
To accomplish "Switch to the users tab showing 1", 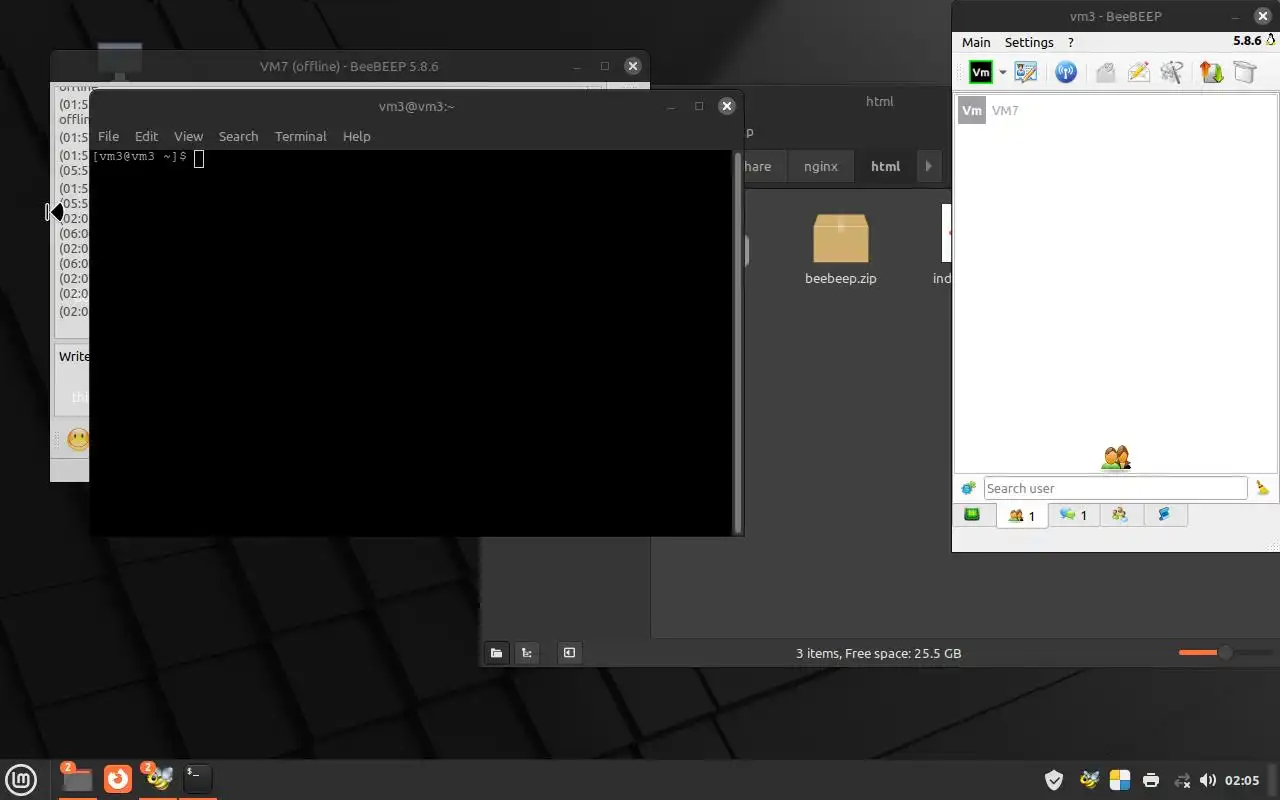I will tap(1022, 515).
